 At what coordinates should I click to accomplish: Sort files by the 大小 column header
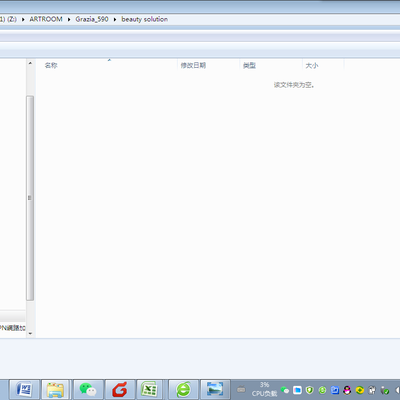[323, 65]
